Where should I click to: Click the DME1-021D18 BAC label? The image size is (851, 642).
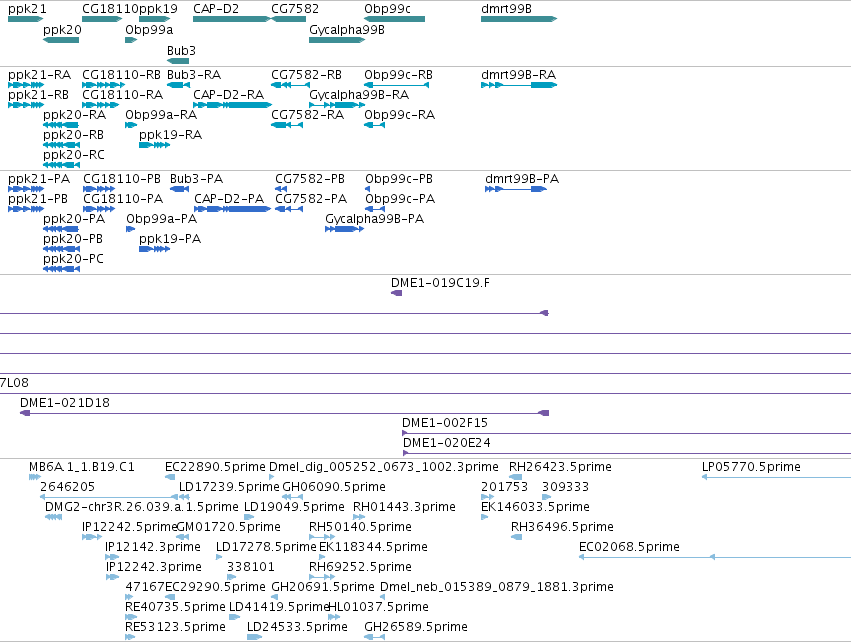[65, 403]
